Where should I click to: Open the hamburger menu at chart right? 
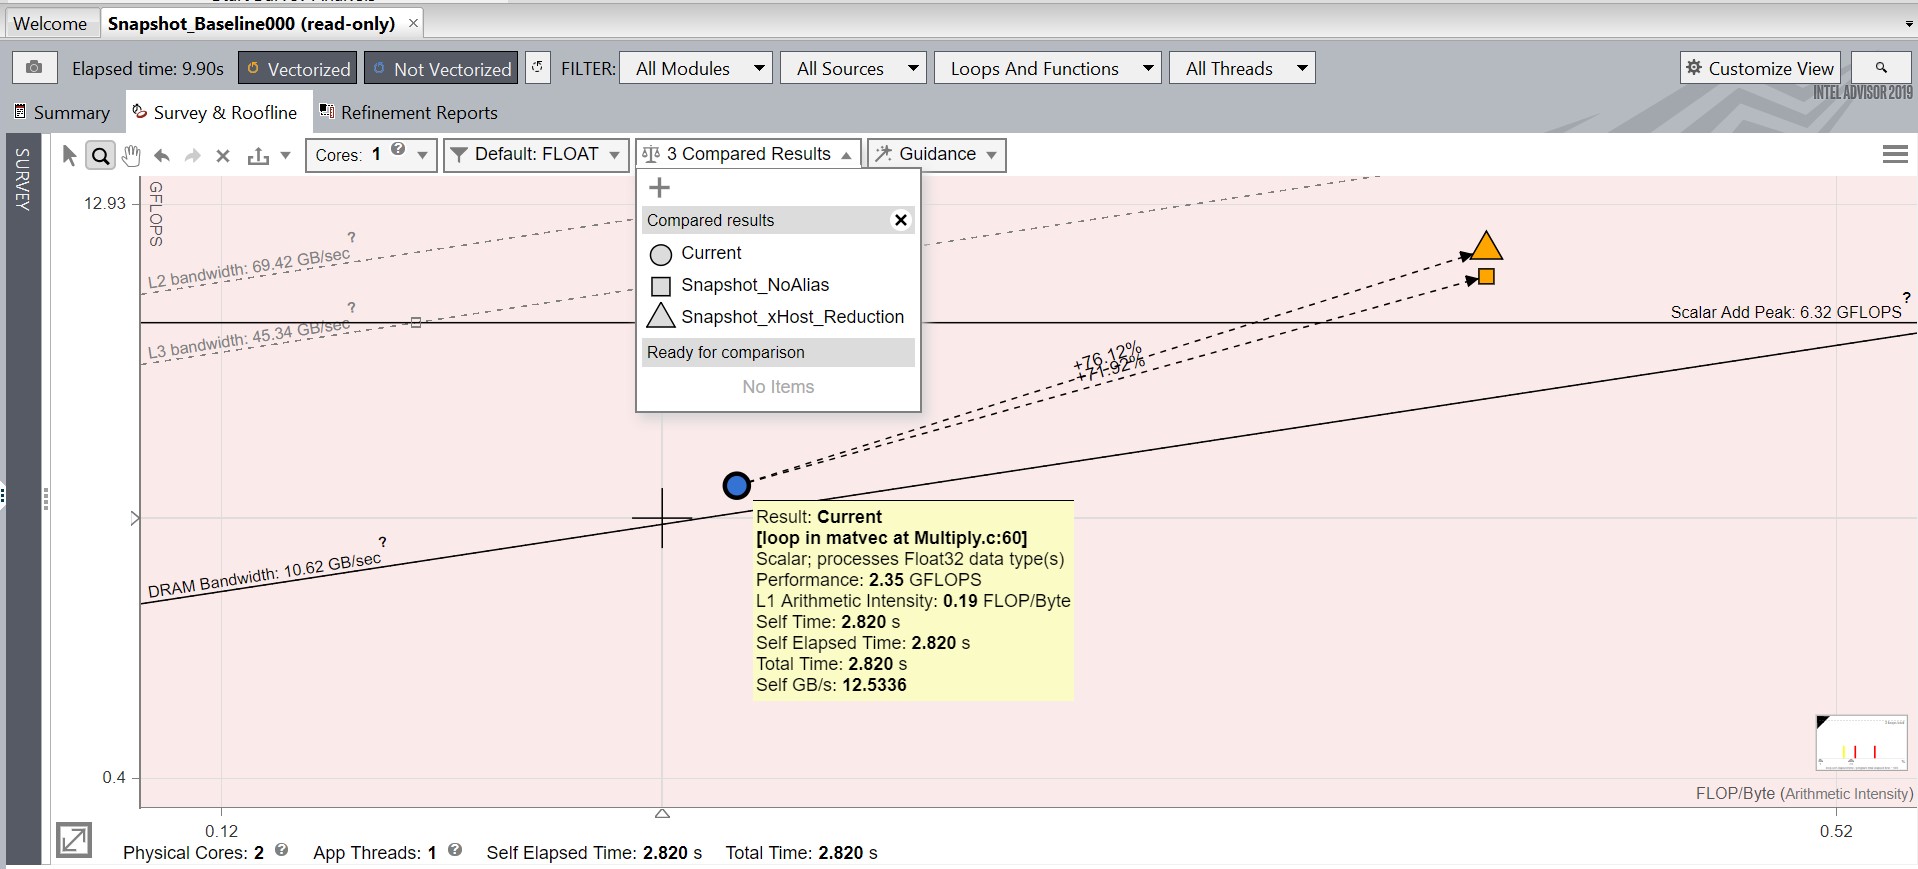coord(1894,154)
